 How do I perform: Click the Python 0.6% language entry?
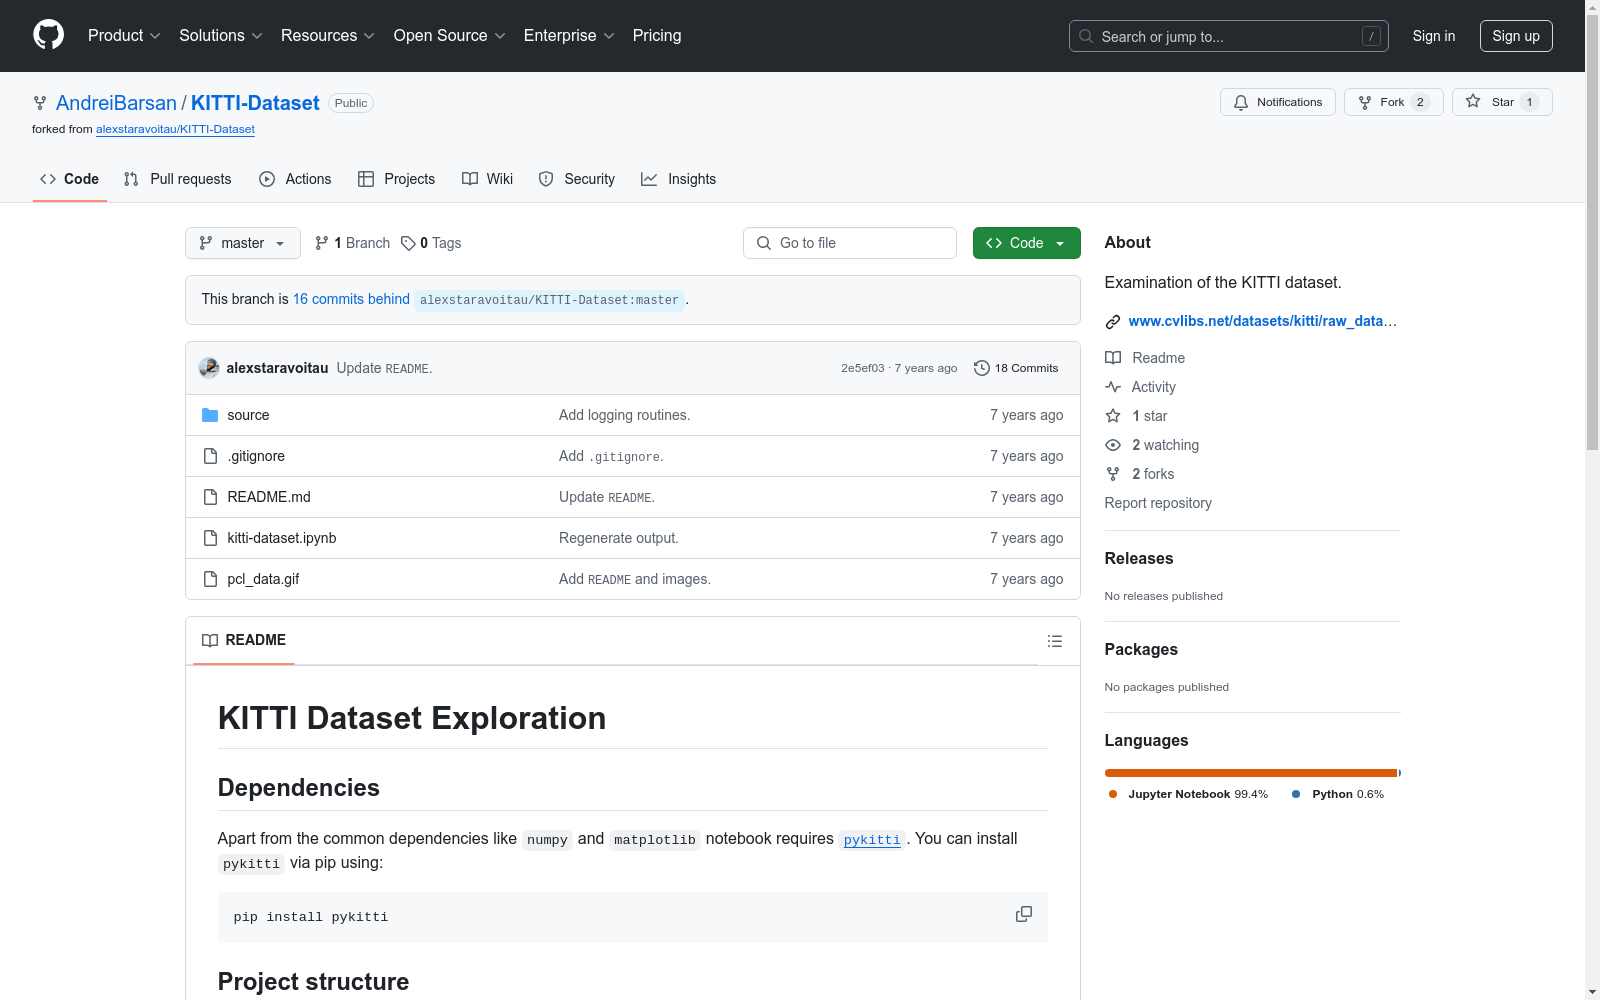click(1338, 794)
